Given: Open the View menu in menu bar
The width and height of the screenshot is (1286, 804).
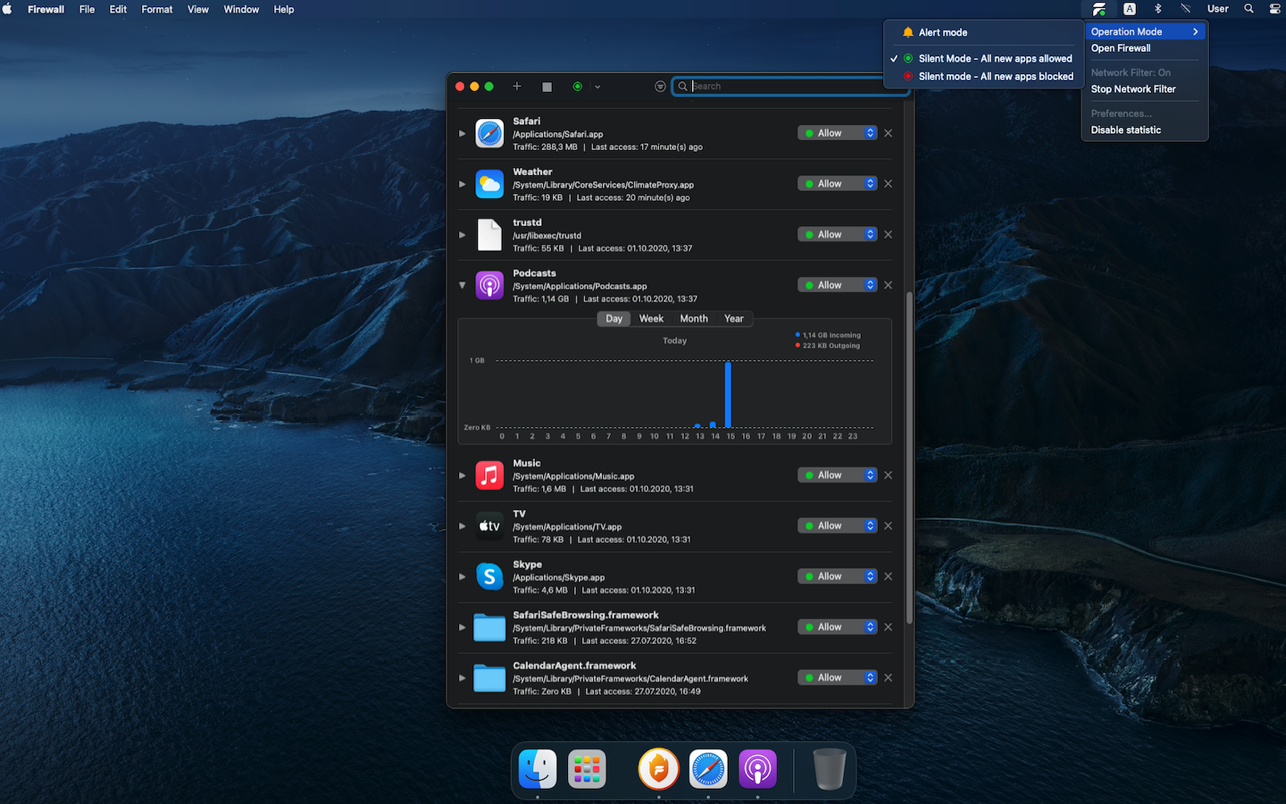Looking at the screenshot, I should point(198,9).
